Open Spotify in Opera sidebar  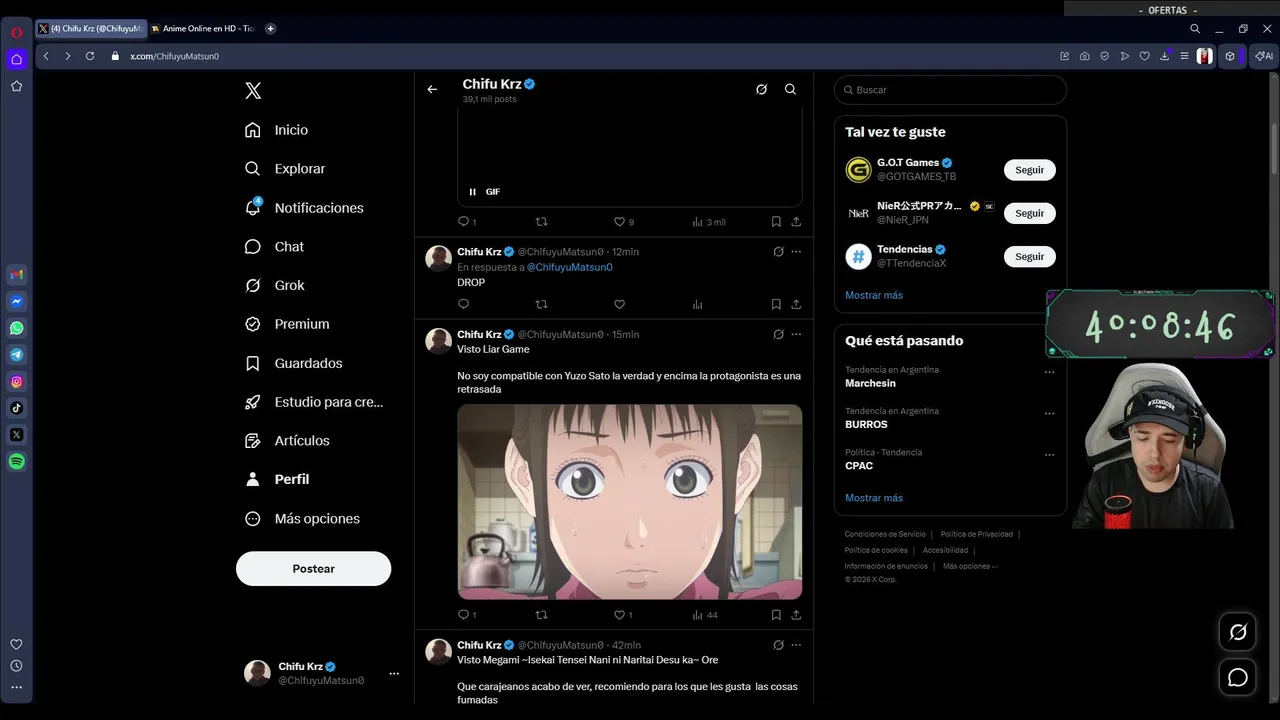pyautogui.click(x=17, y=462)
